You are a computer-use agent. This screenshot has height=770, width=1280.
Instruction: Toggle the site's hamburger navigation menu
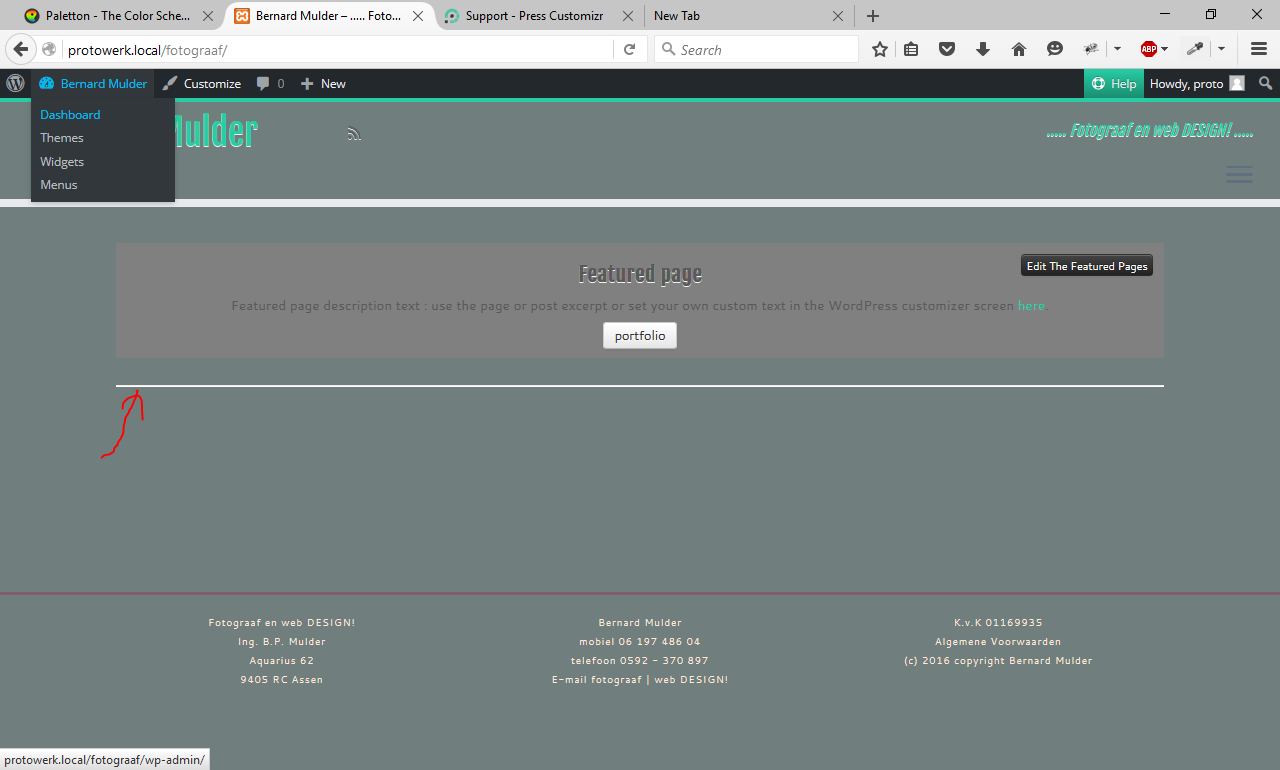tap(1239, 175)
